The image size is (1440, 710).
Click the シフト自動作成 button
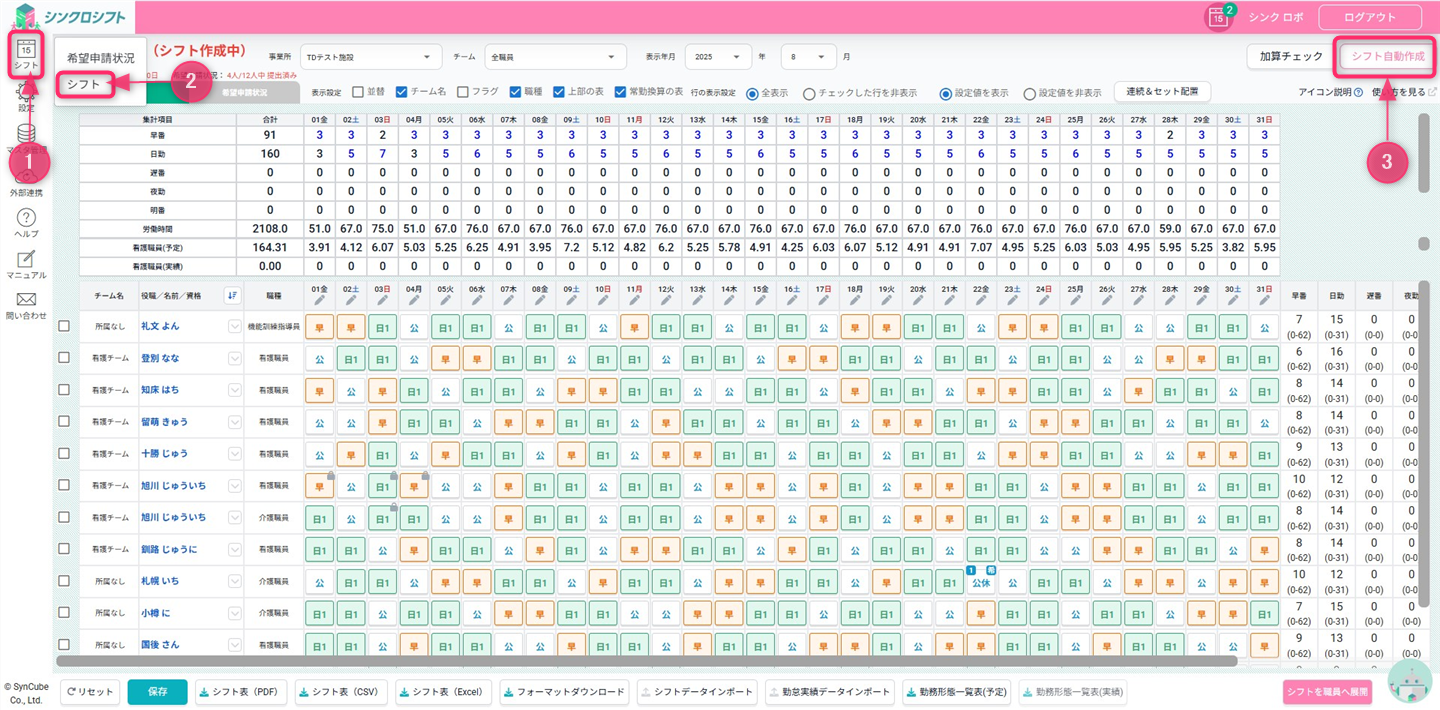(x=1388, y=56)
